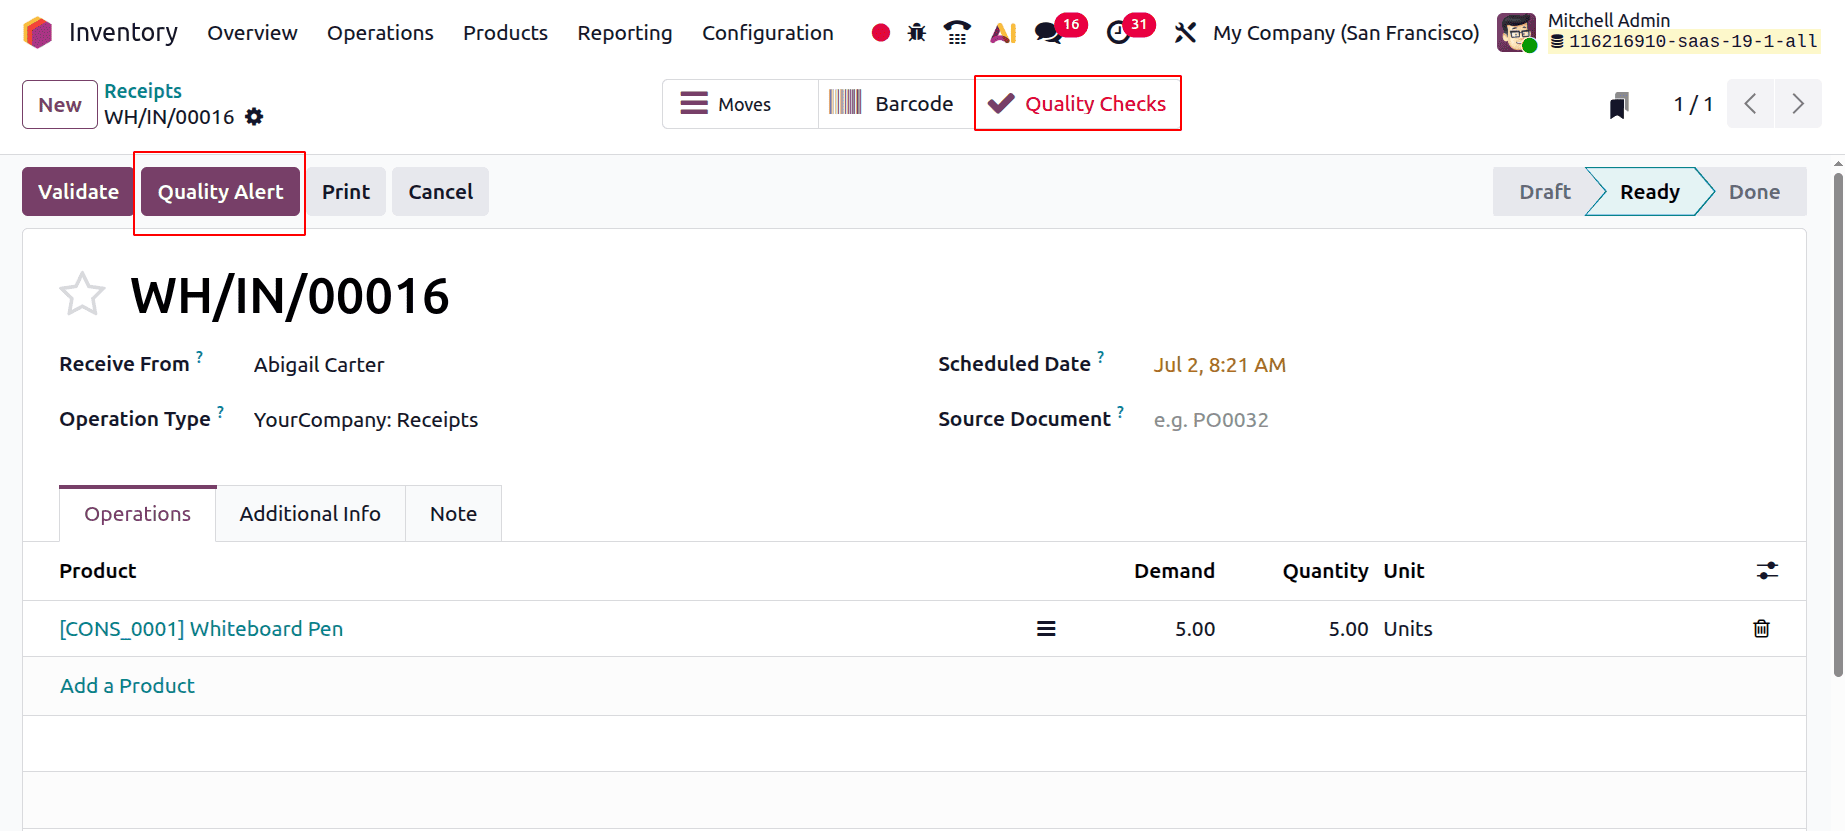Switch to the Additional Info tab
This screenshot has height=831, width=1845.
(310, 514)
